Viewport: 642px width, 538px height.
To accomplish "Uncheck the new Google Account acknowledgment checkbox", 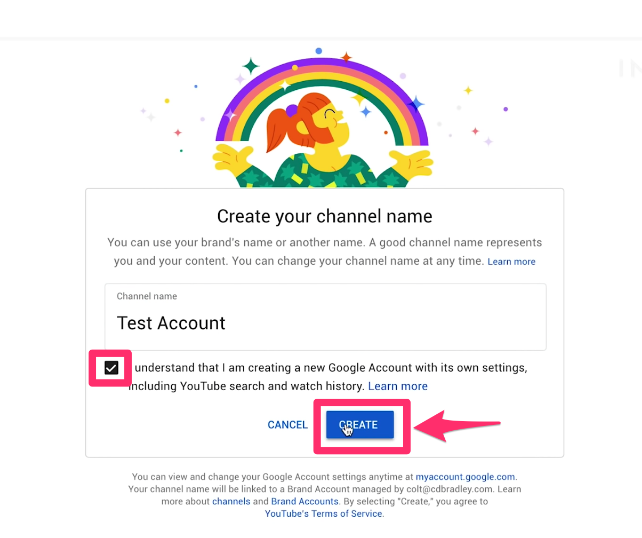I will 111,368.
